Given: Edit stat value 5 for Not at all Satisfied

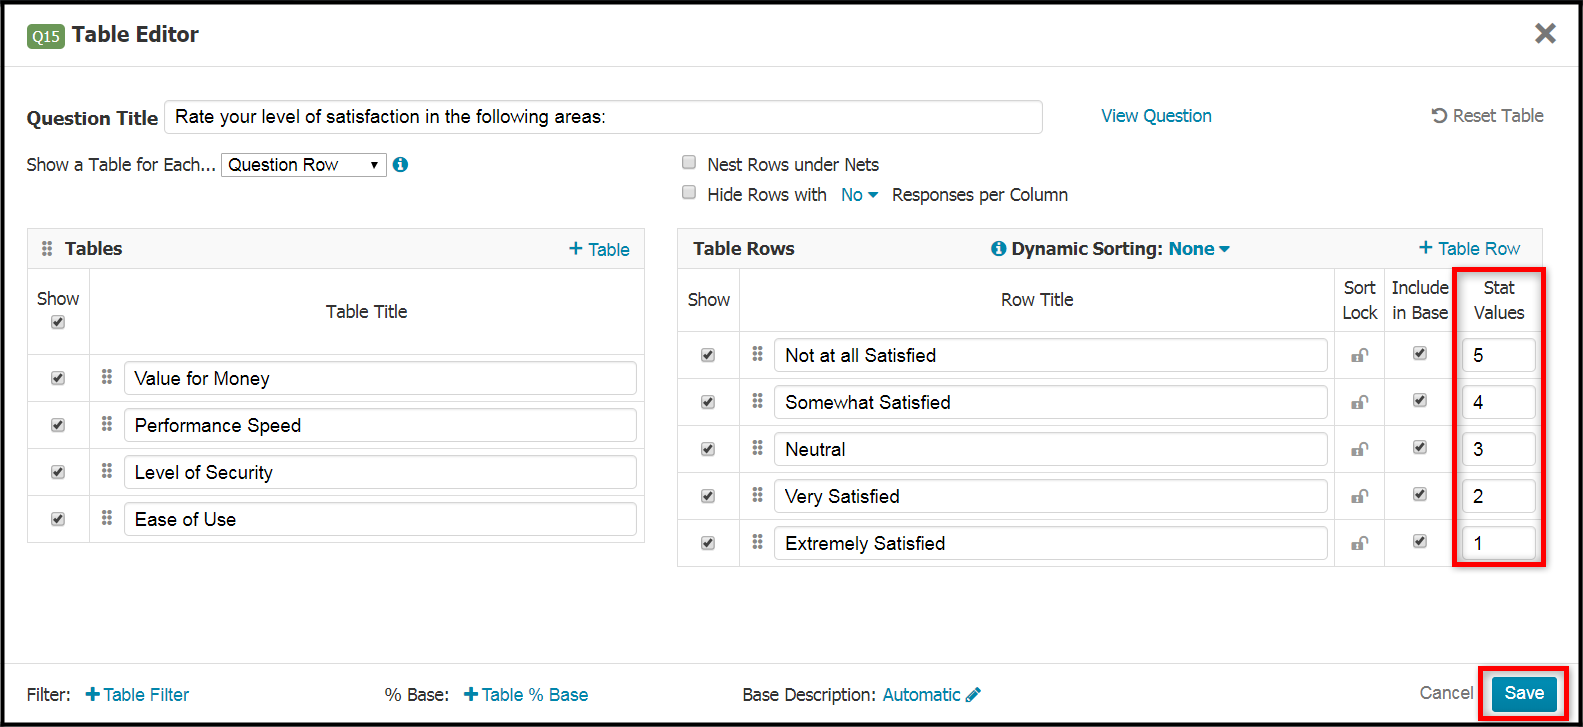Looking at the screenshot, I should point(1498,355).
